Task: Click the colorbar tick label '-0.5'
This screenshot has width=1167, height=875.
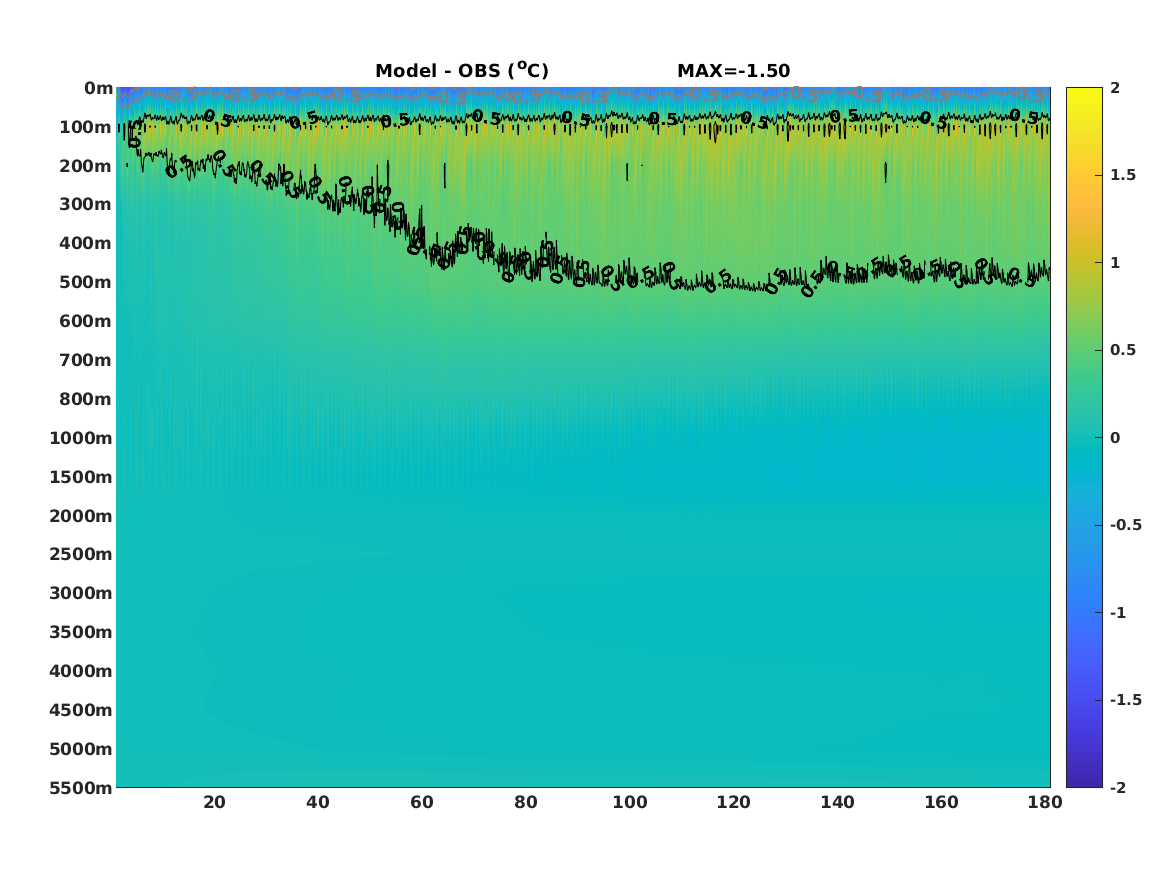Action: [1125, 525]
